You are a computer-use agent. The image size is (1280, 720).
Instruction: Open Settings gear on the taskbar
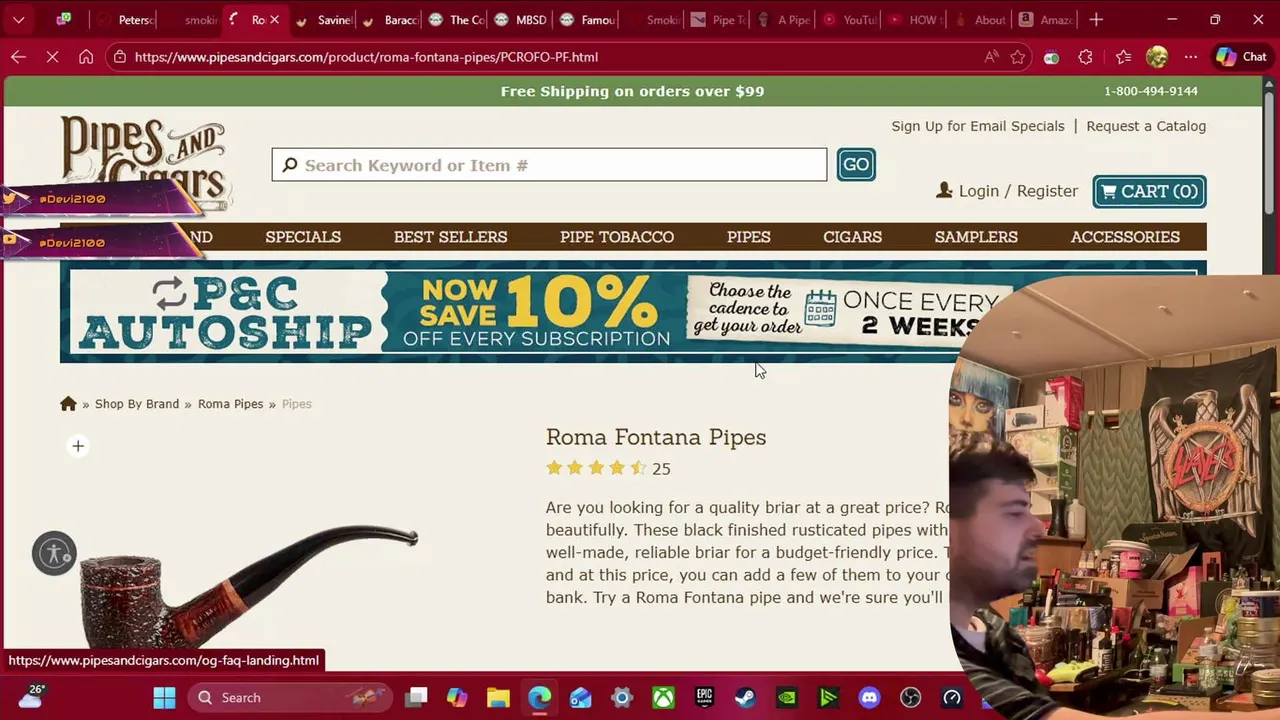click(622, 697)
